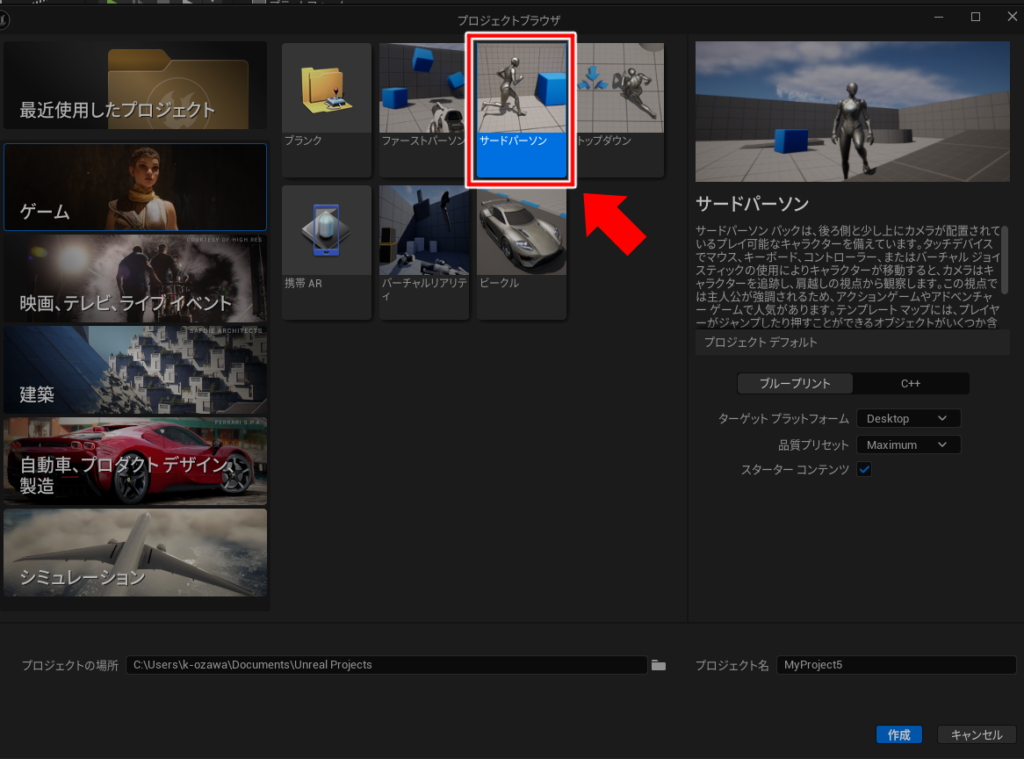
Task: Open the ターゲット プラットフォーム Desktop dropdown
Action: pos(907,419)
